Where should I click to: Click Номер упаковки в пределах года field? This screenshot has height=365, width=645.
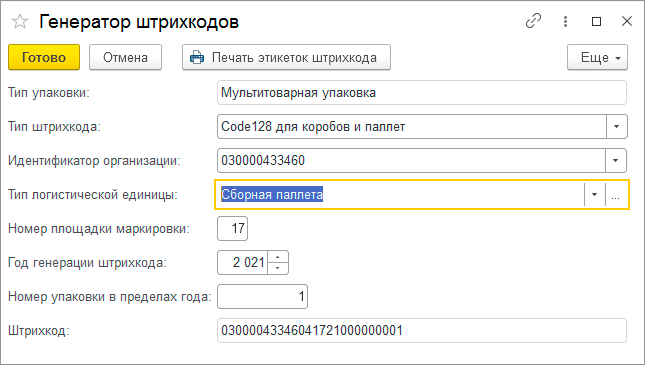(x=262, y=296)
